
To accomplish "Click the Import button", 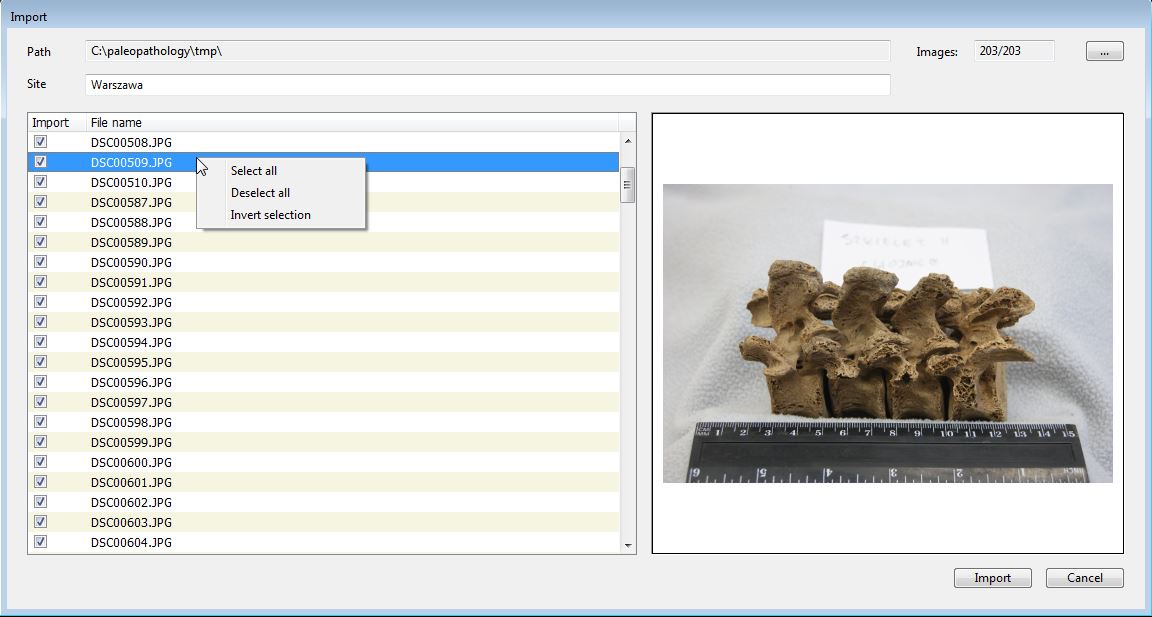I will pyautogui.click(x=992, y=578).
